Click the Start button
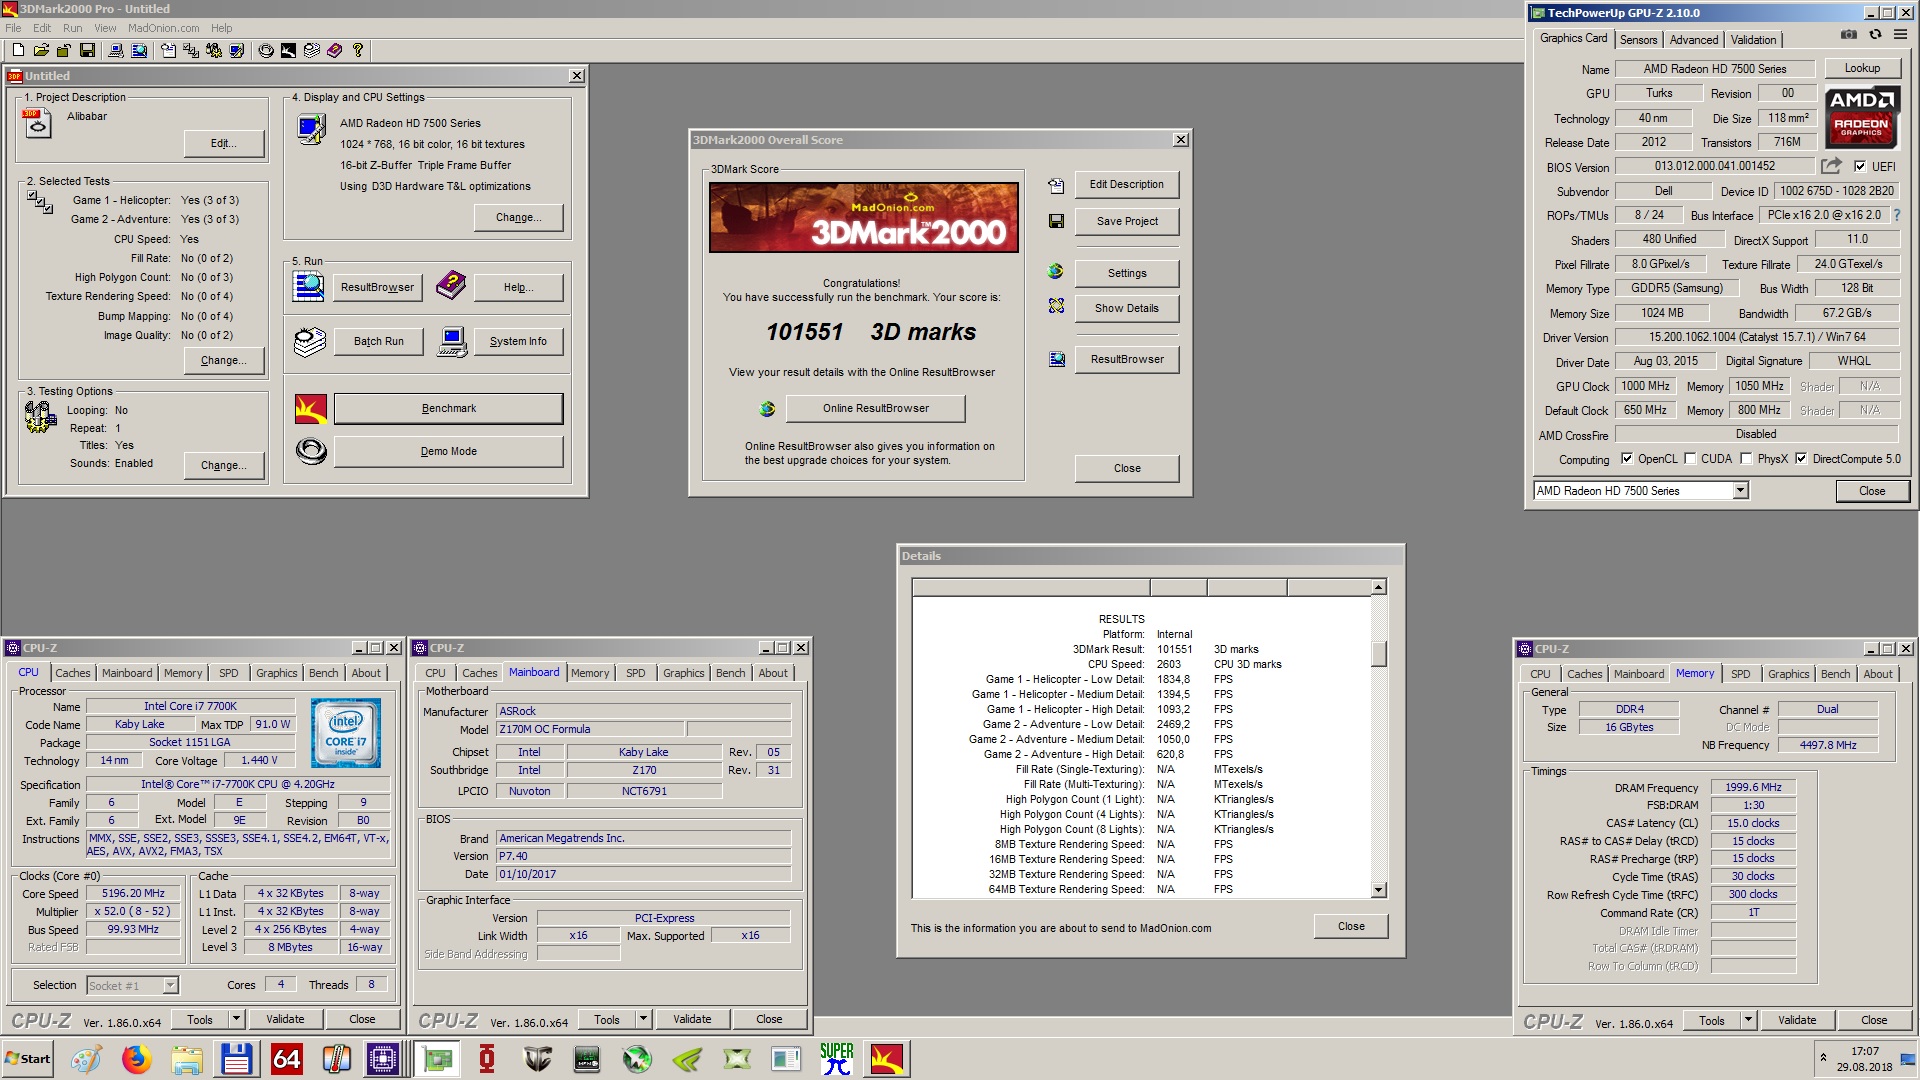 (28, 1059)
